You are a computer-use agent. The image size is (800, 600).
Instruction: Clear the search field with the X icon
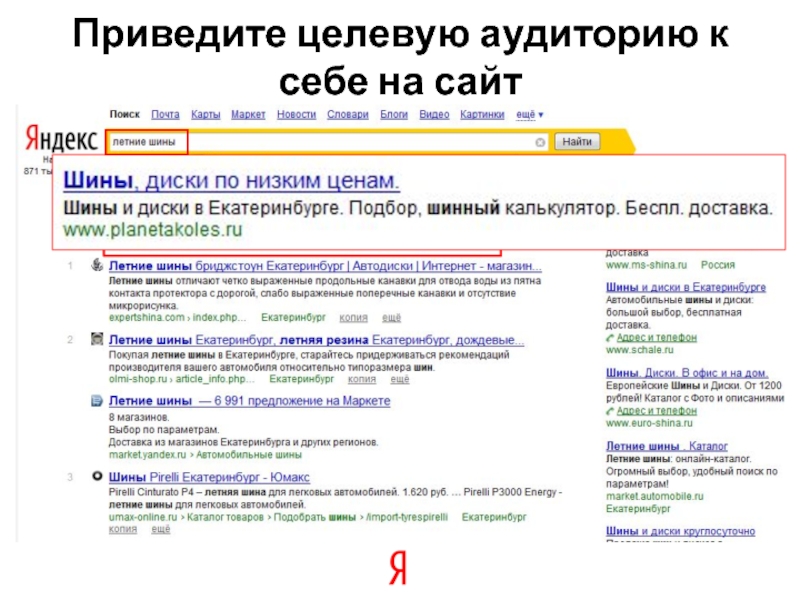(540, 142)
